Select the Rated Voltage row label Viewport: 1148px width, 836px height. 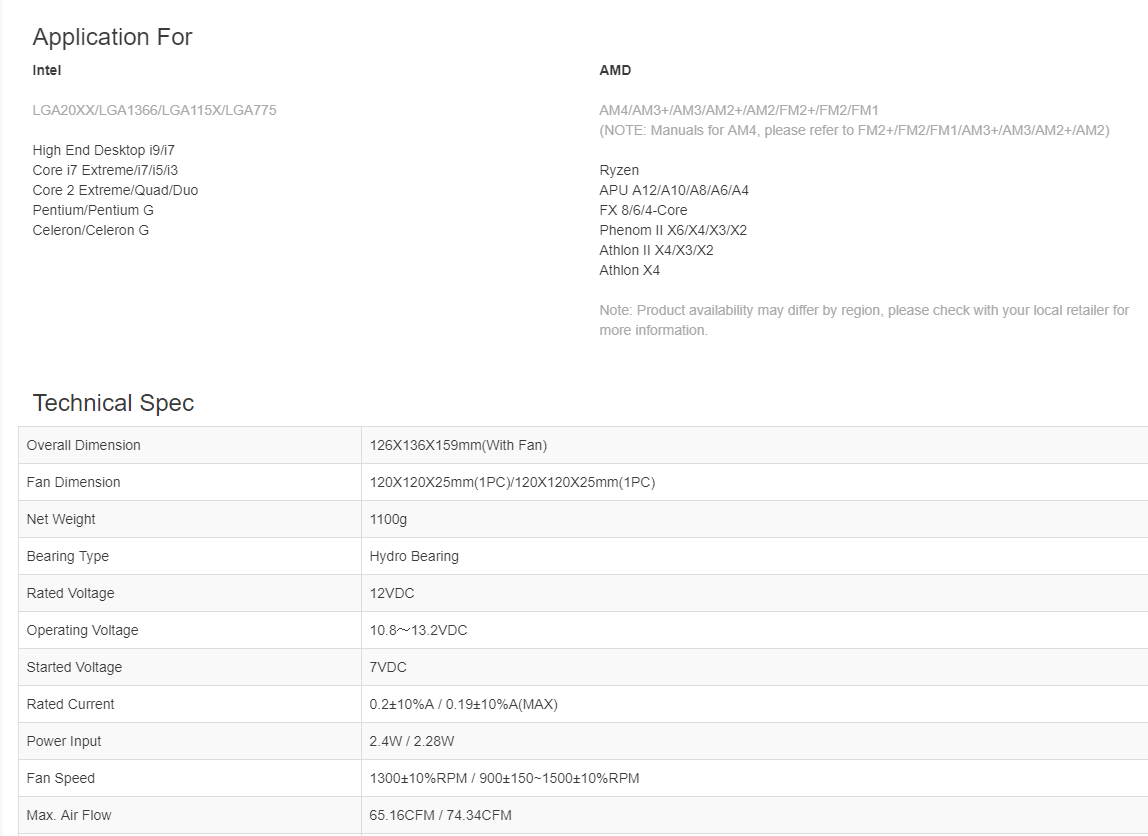click(70, 593)
